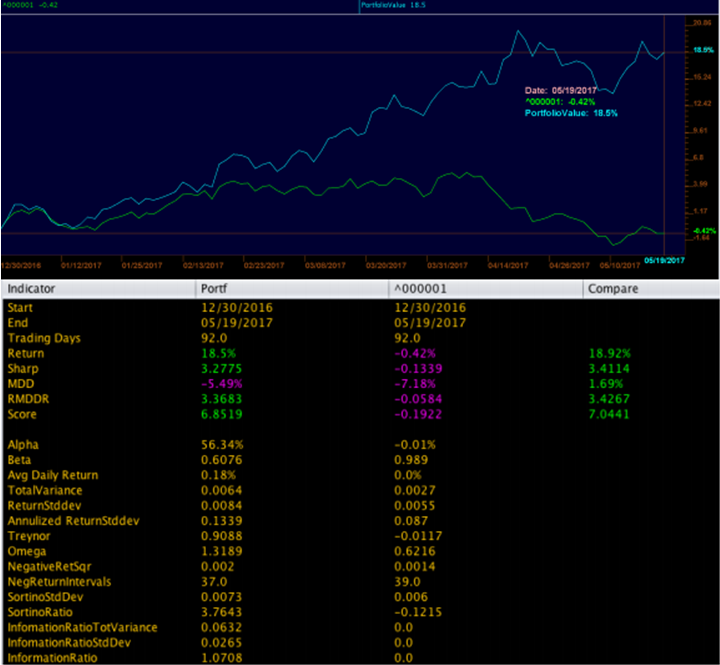Screen dimensions: 720x665
Task: Click the Portf MDD value -5.49%
Action: [222, 384]
